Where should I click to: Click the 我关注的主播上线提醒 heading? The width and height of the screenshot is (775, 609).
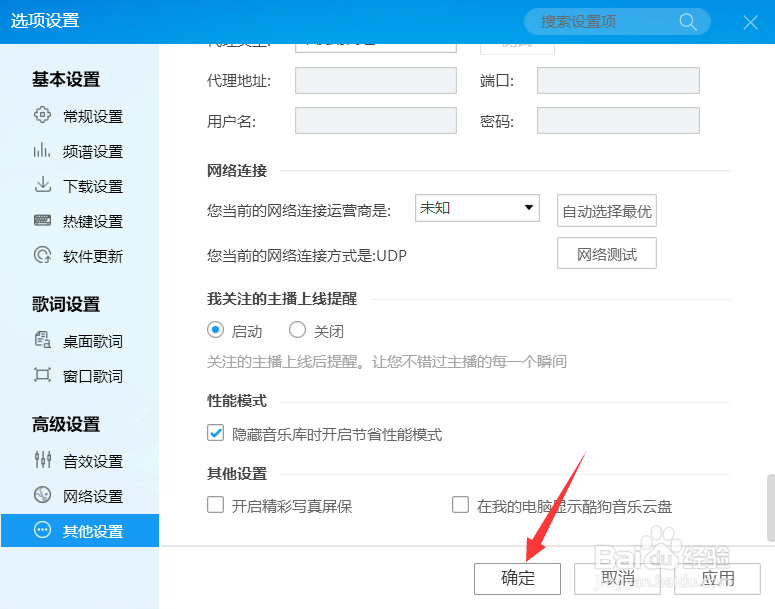pos(282,299)
